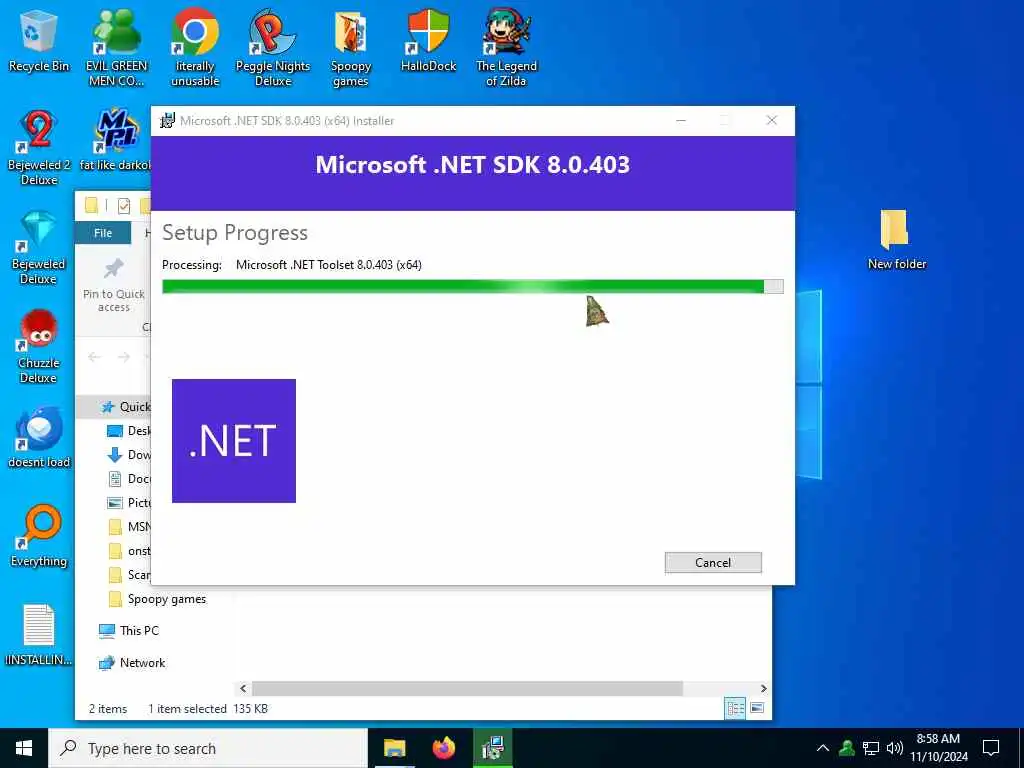Screen dimensions: 1024x768
Task: Launch the HalloDock shortcut
Action: click(x=428, y=40)
